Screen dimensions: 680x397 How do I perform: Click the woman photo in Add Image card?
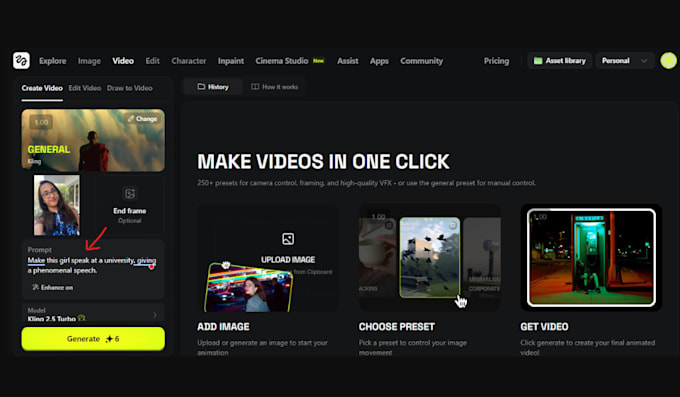[x=248, y=287]
